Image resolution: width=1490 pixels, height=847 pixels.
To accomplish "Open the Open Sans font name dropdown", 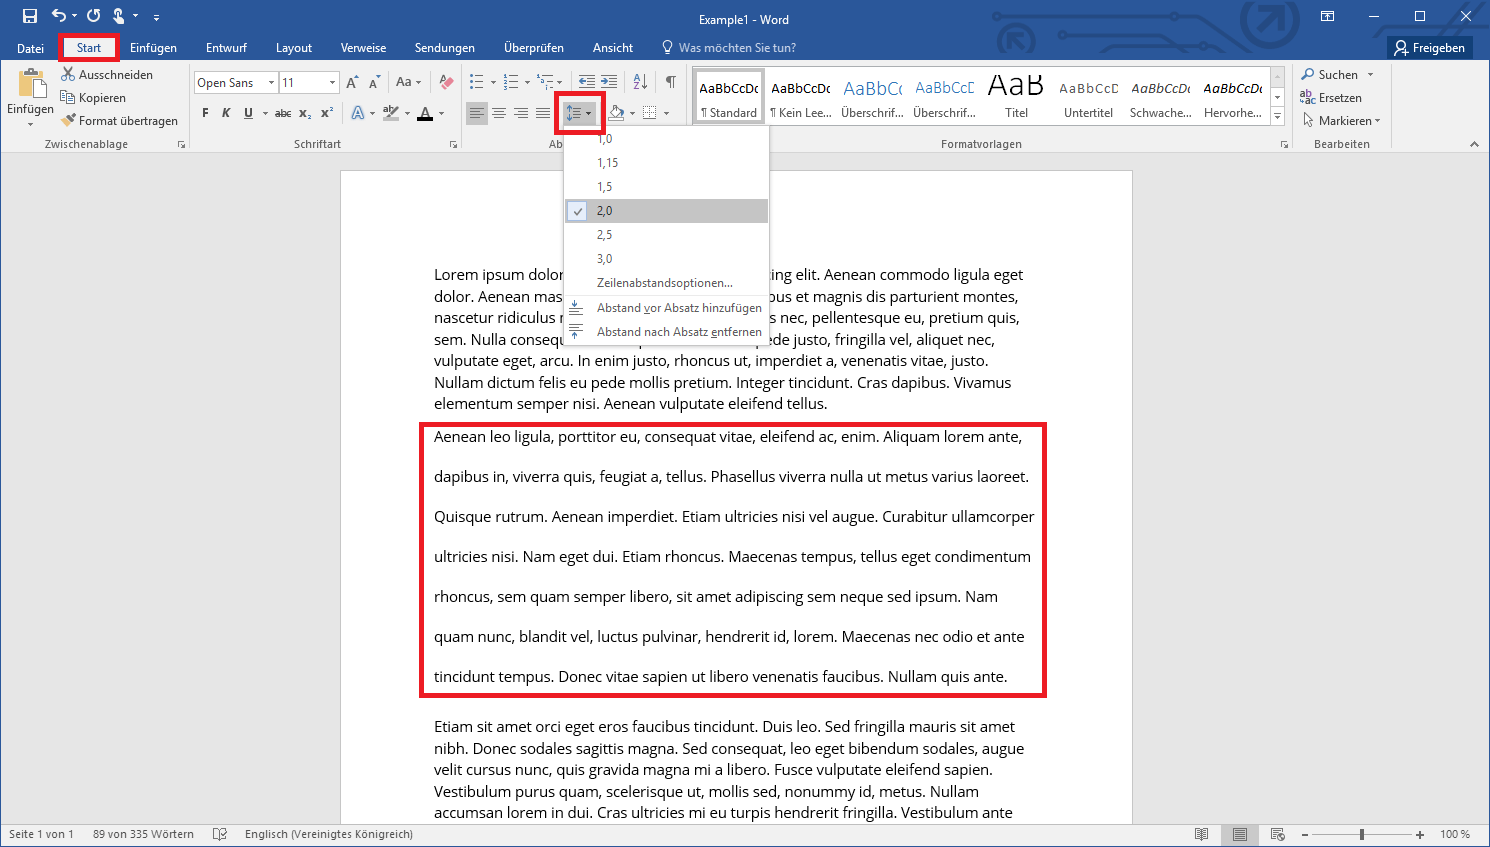I will pos(271,83).
